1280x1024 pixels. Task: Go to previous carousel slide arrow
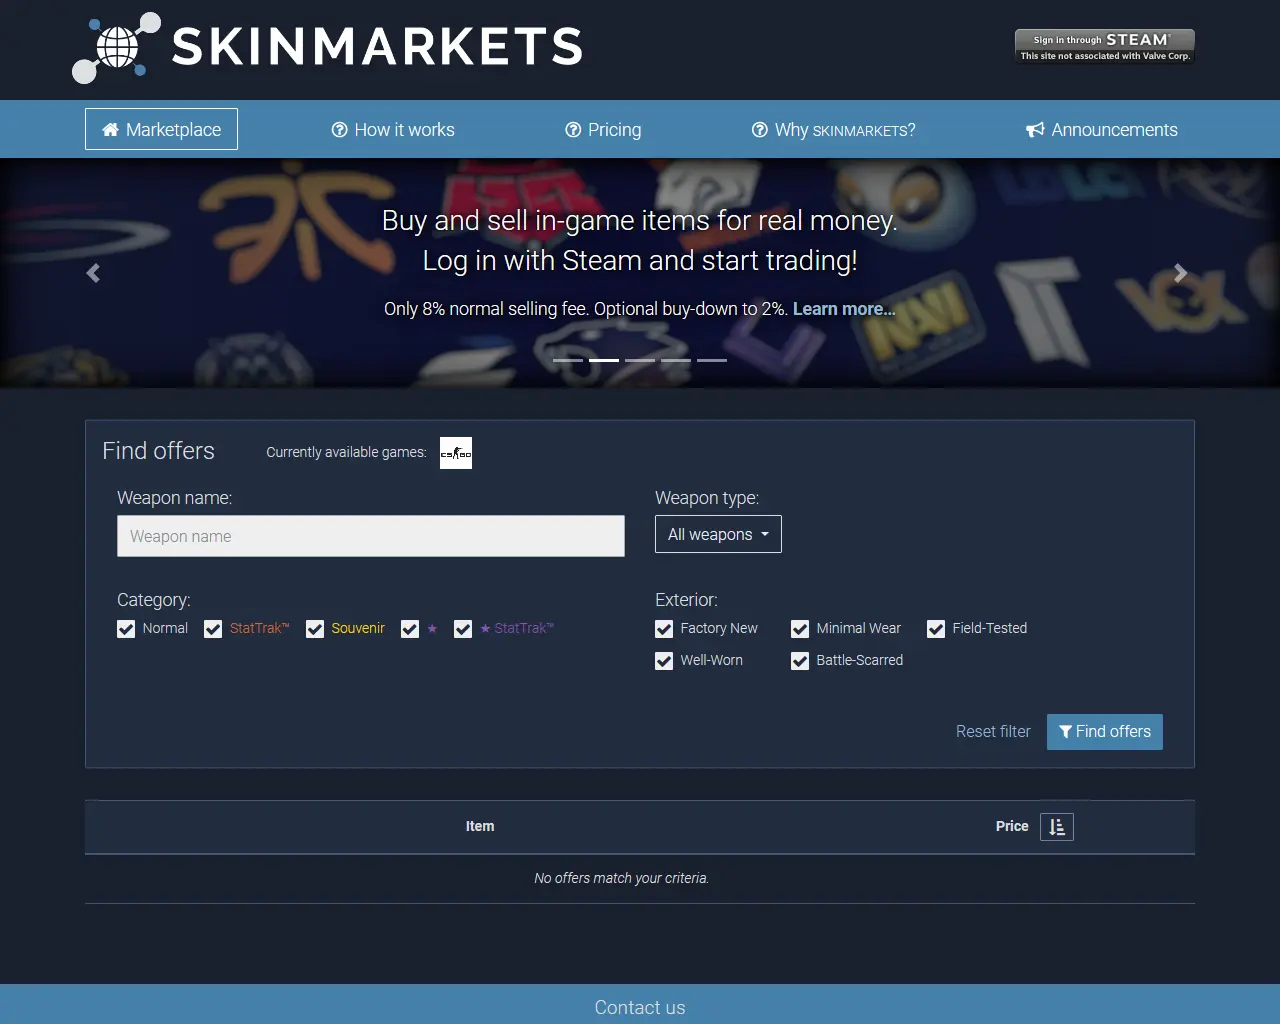pos(93,273)
